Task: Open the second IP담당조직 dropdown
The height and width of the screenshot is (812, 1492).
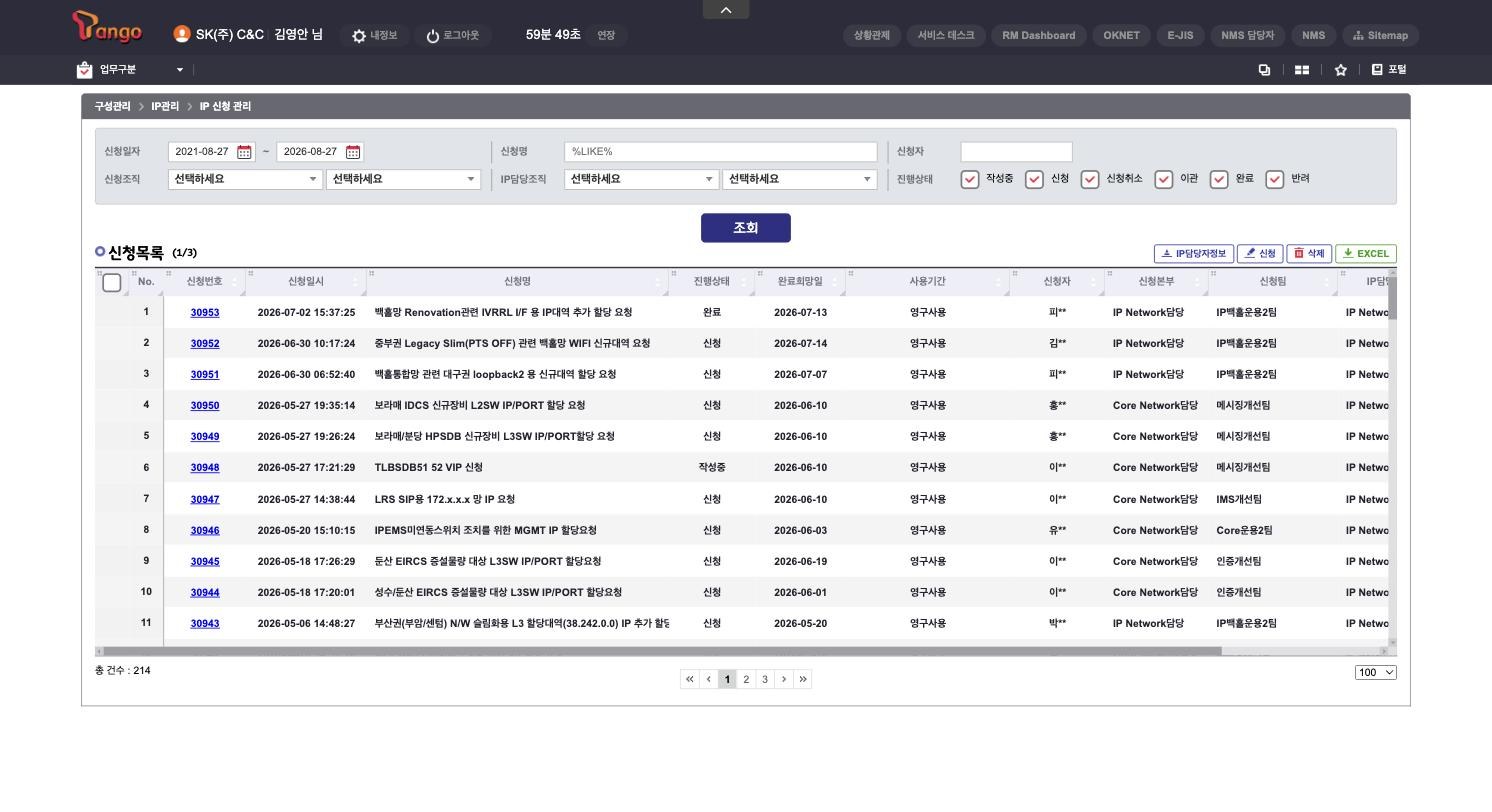Action: tap(799, 179)
